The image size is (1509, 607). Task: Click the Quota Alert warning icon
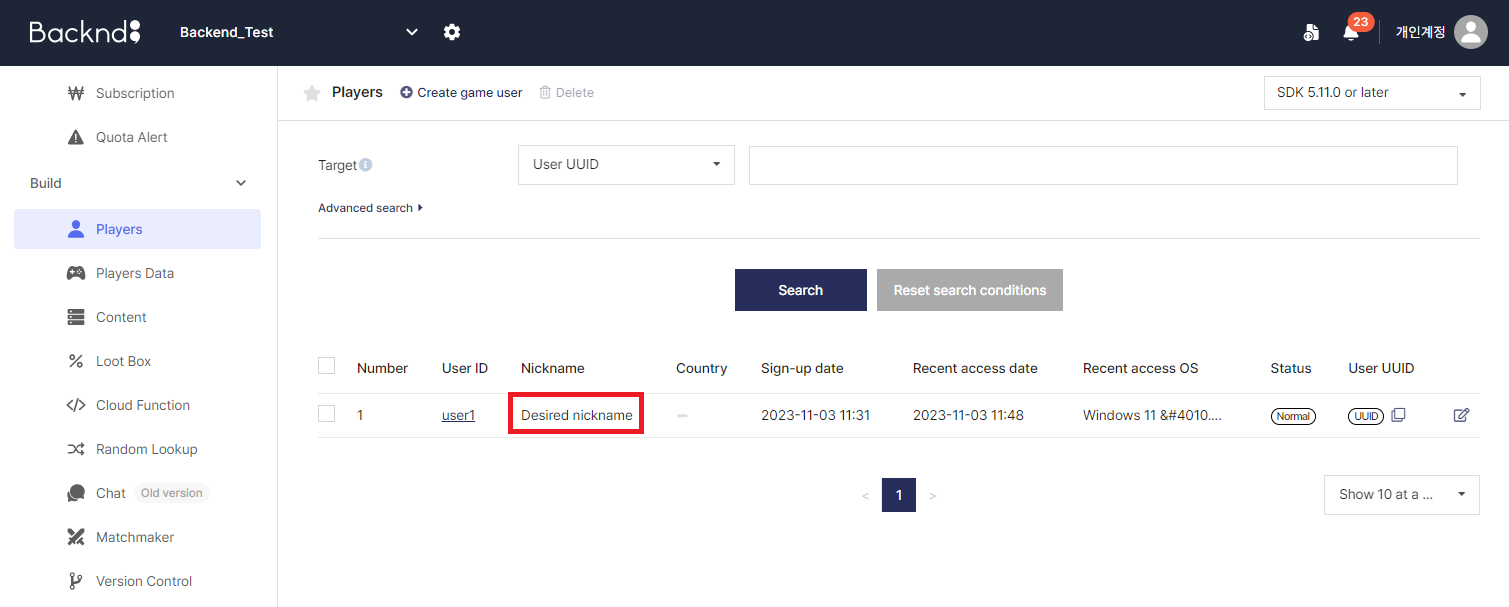76,137
